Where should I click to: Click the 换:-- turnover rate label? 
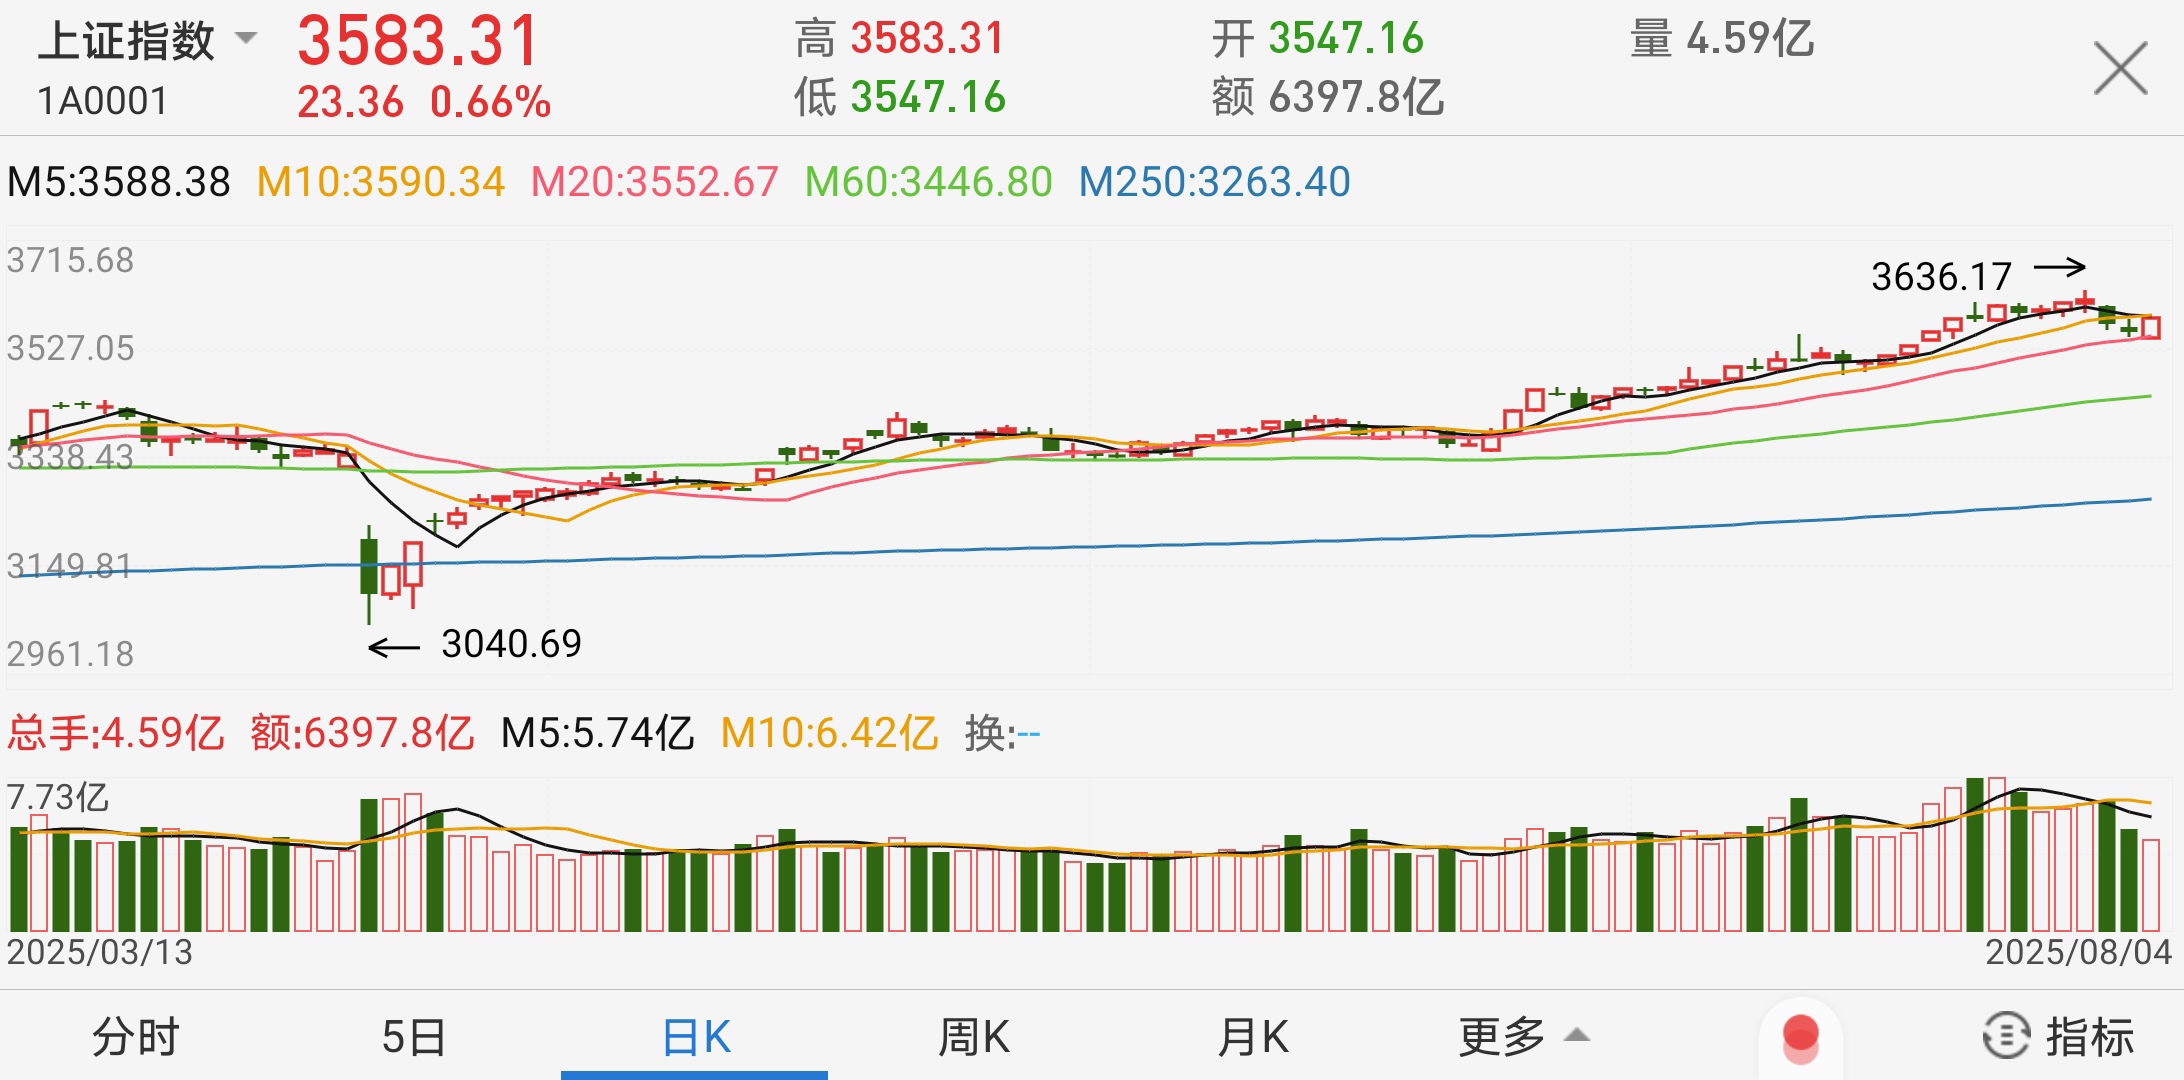(x=1002, y=733)
